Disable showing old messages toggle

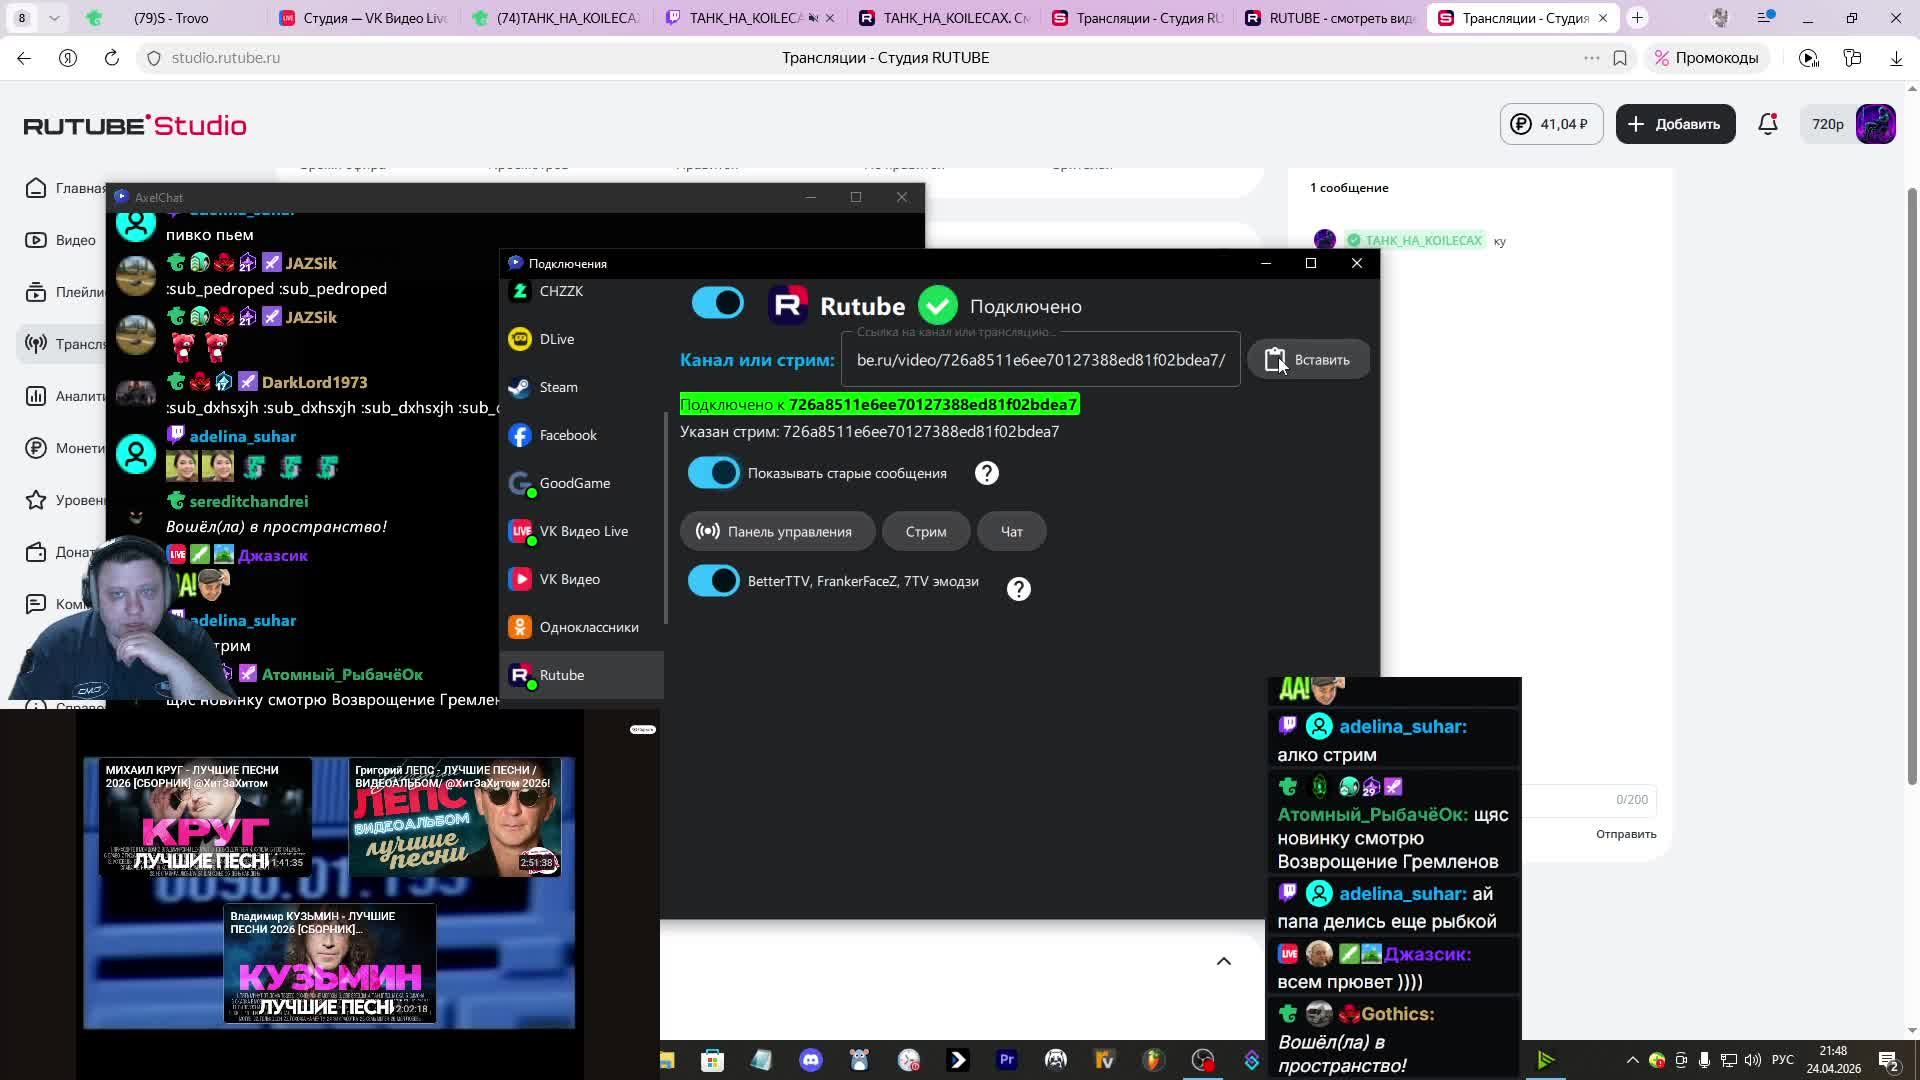click(713, 473)
